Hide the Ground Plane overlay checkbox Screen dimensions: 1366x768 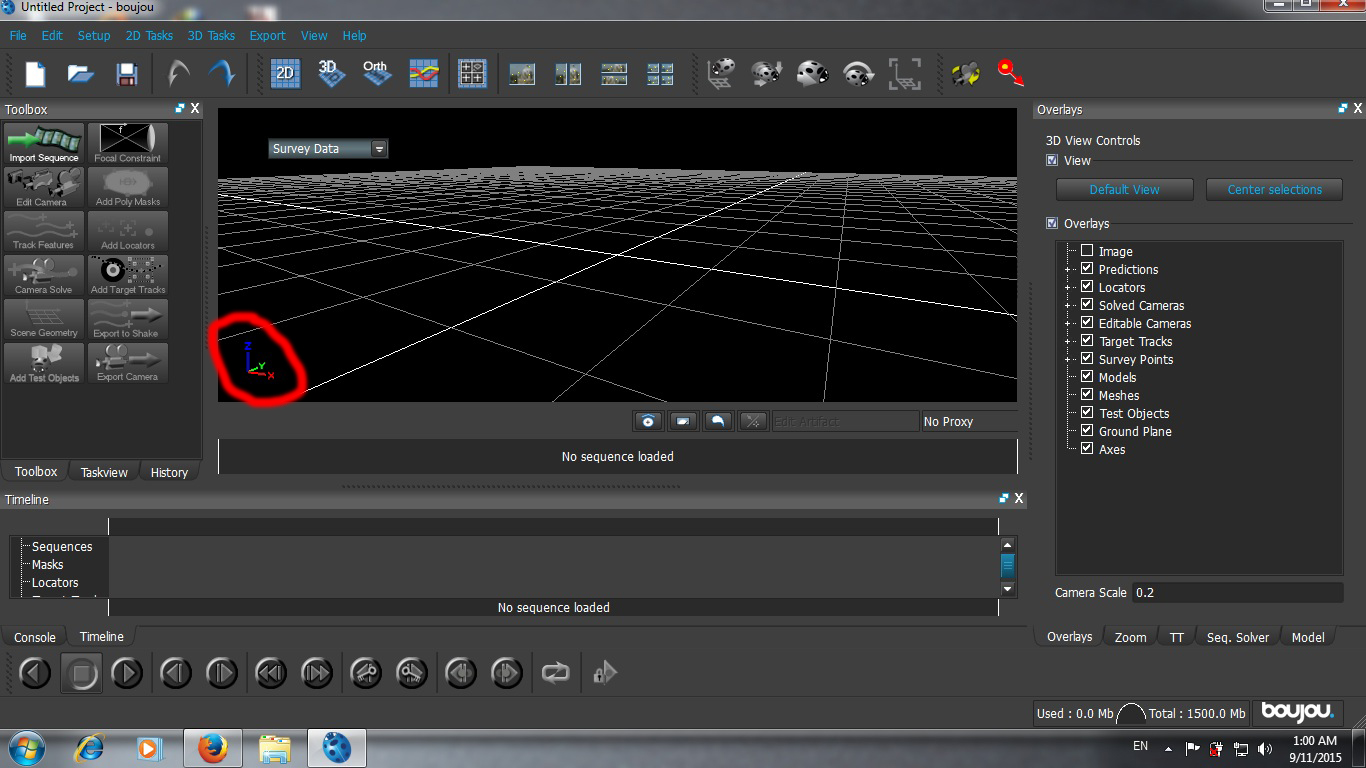(1087, 431)
